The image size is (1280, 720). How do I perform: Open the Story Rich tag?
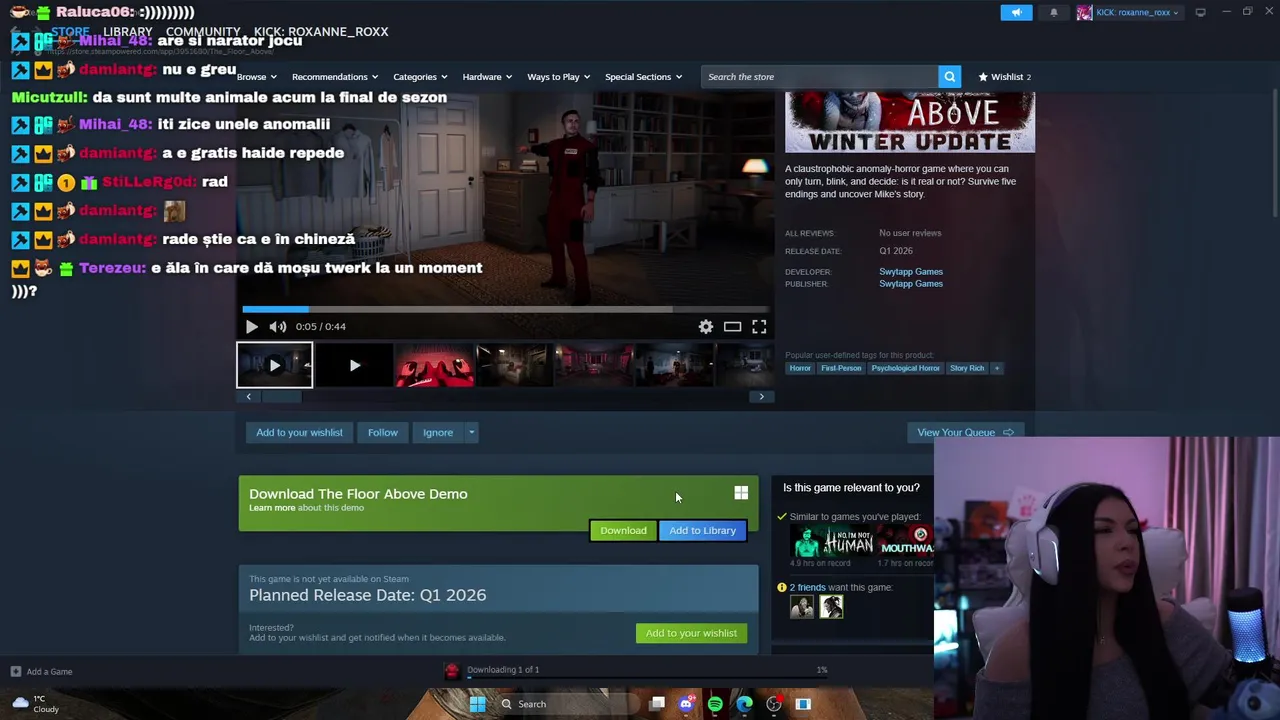[x=967, y=368]
